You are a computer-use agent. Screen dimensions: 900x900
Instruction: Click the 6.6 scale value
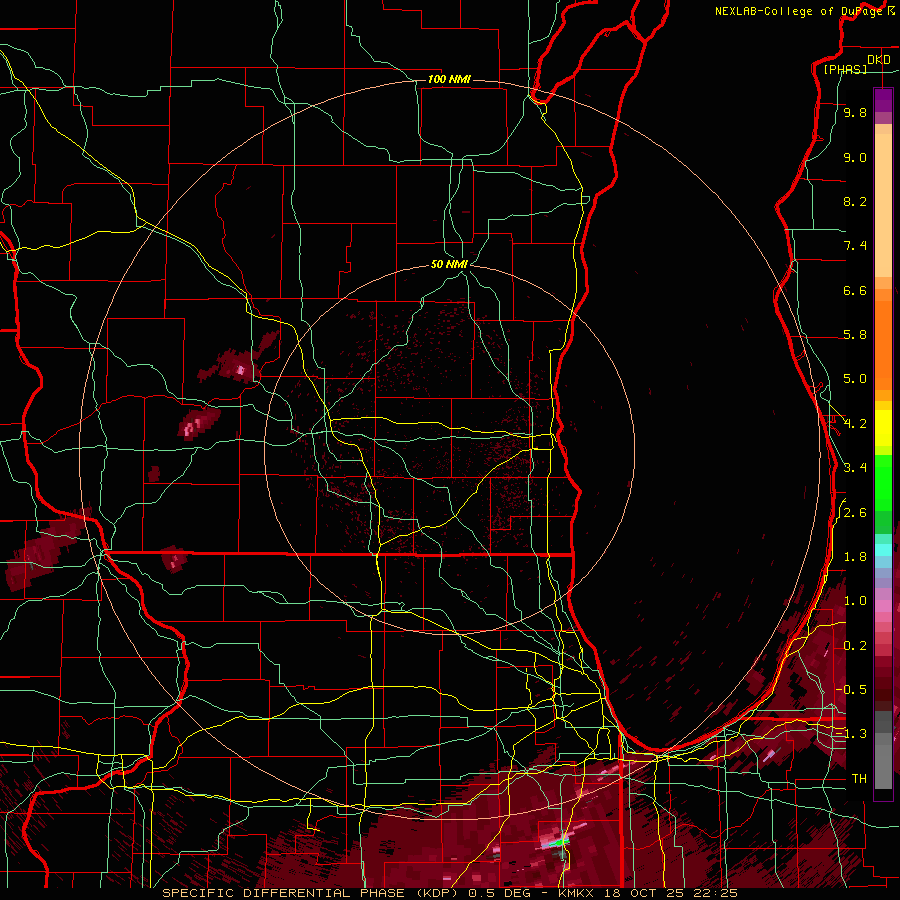click(855, 290)
